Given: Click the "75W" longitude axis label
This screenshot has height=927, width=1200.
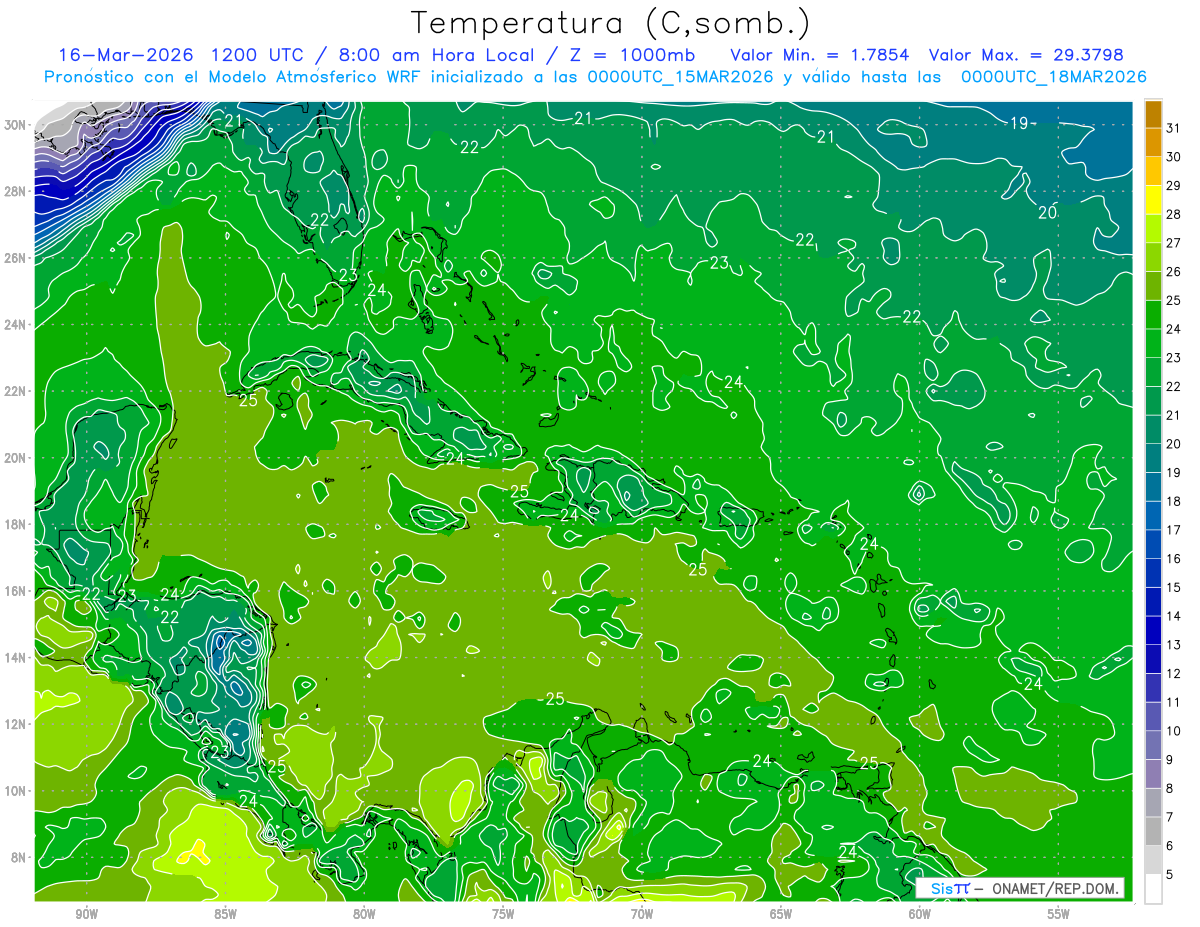Looking at the screenshot, I should coord(503,914).
